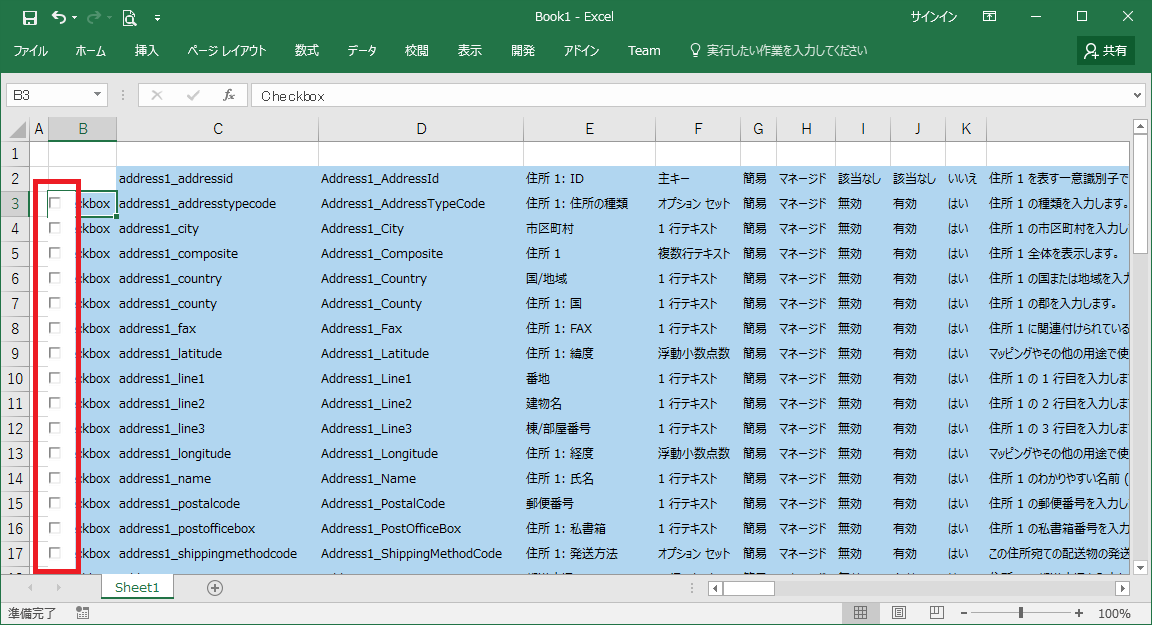
Task: Click the zoom in plus button
Action: coord(1079,613)
